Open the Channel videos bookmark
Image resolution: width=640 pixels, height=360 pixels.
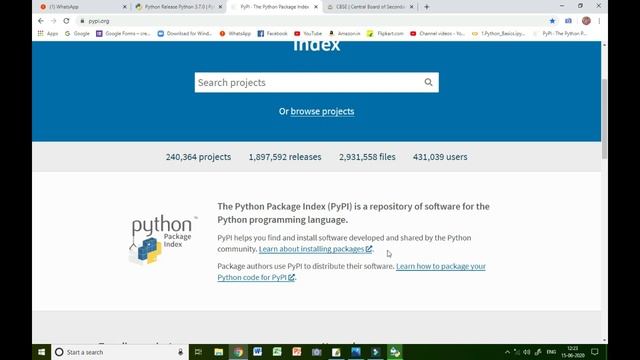pos(438,33)
